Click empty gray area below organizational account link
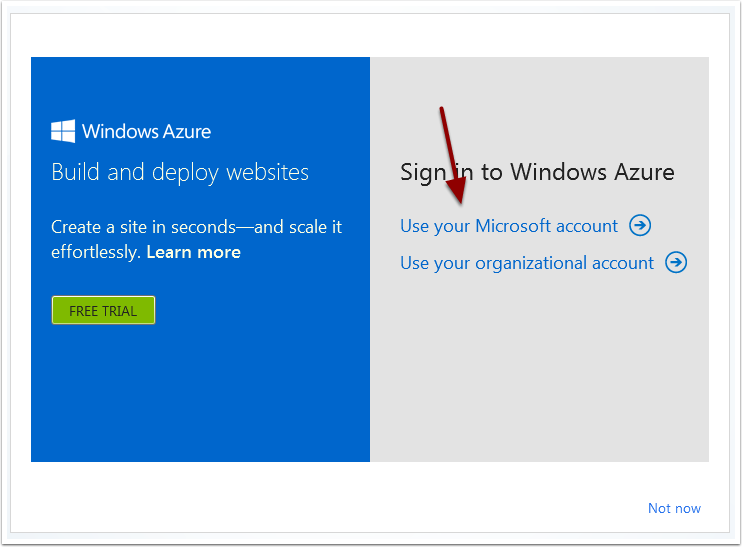Viewport: 742px width, 547px height. (x=539, y=369)
